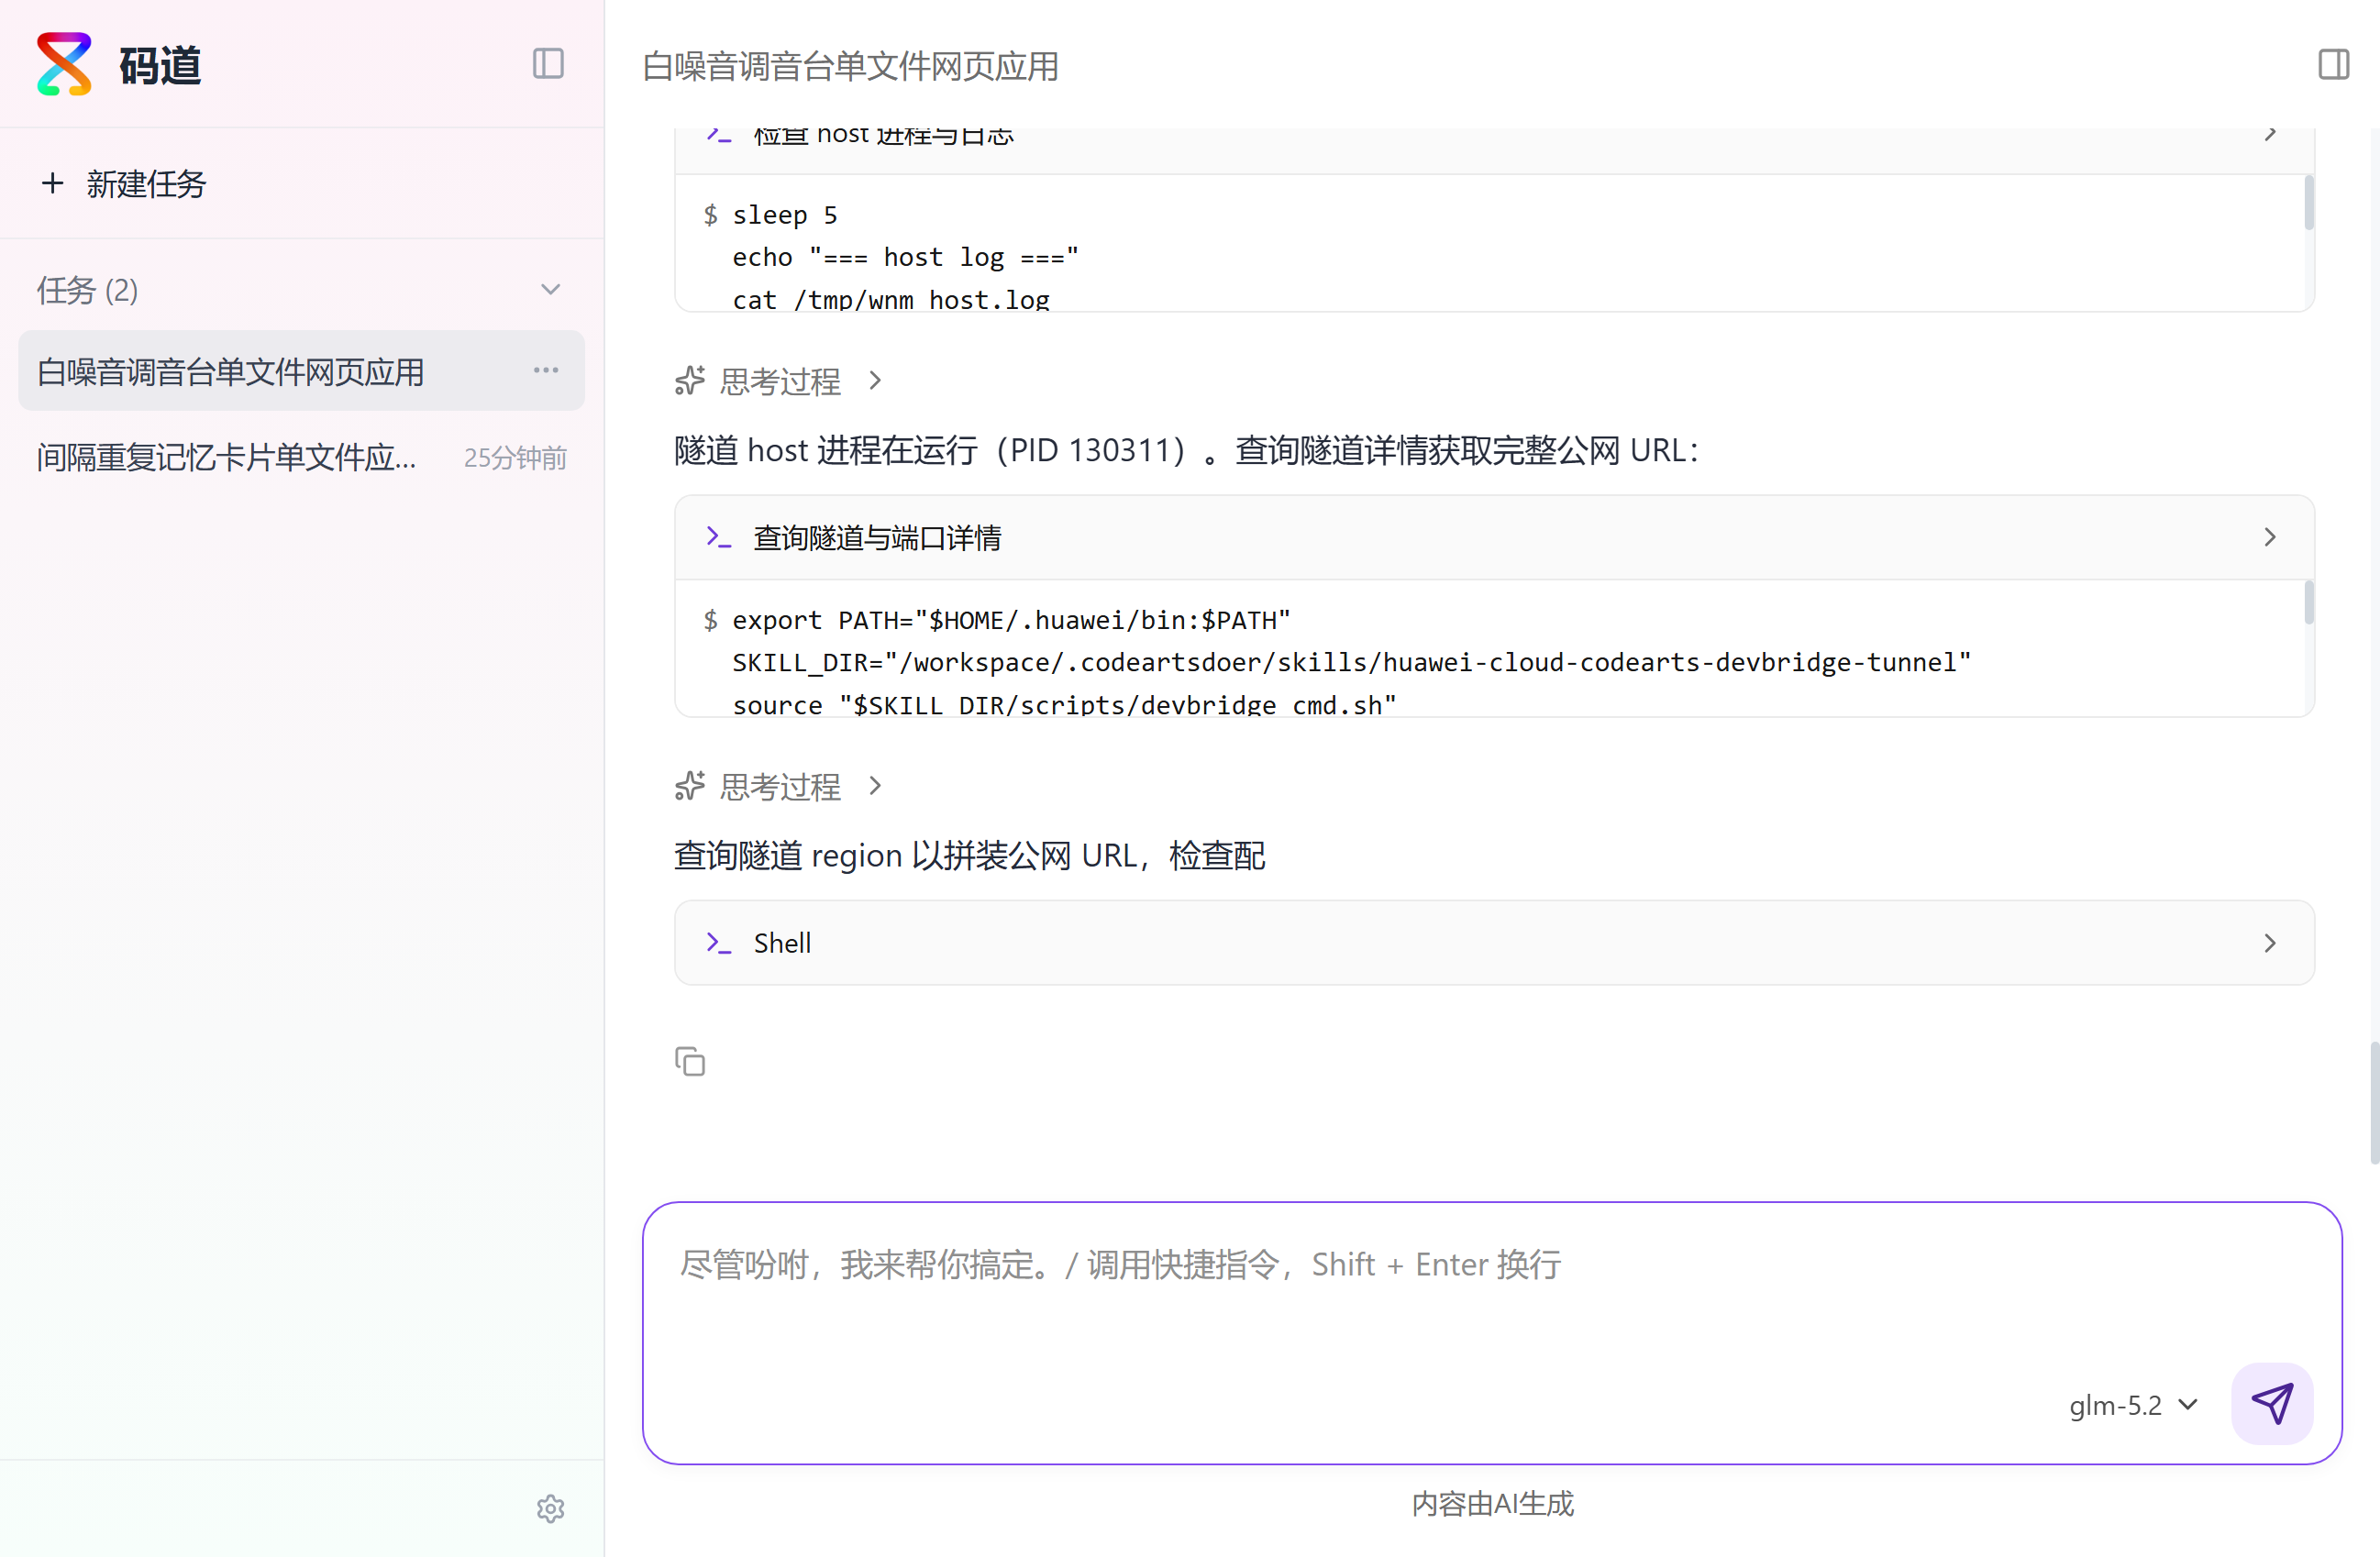The height and width of the screenshot is (1557, 2380).
Task: Click the 码道 logo icon
Action: pos(64,64)
